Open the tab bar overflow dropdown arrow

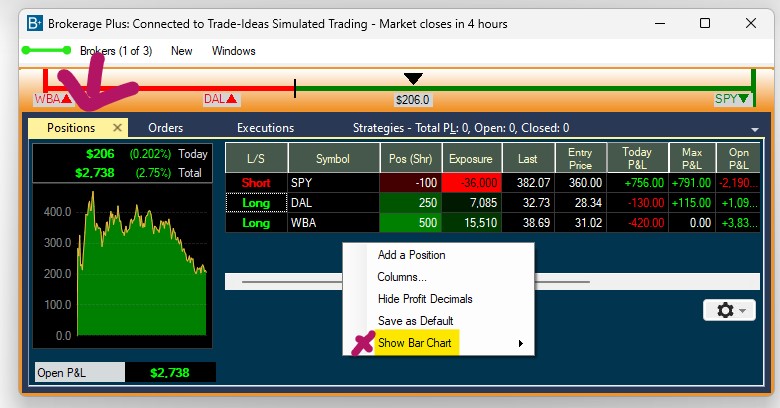[x=754, y=130]
